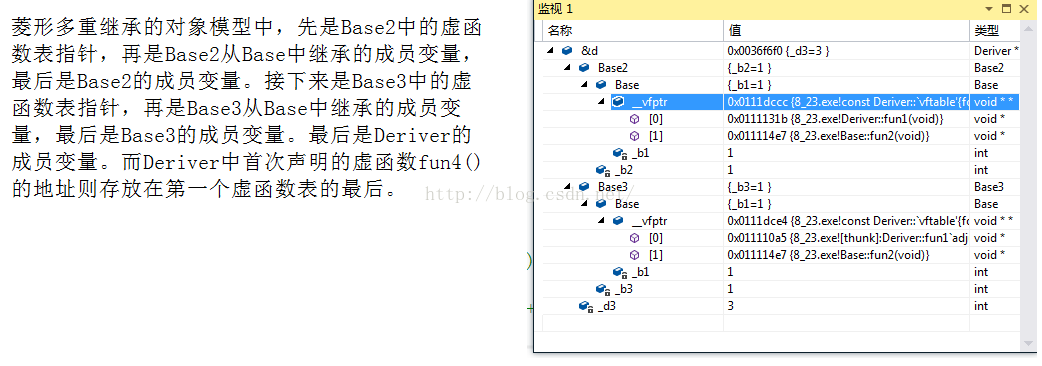
Task: Collapse the &d root node
Action: 551,50
